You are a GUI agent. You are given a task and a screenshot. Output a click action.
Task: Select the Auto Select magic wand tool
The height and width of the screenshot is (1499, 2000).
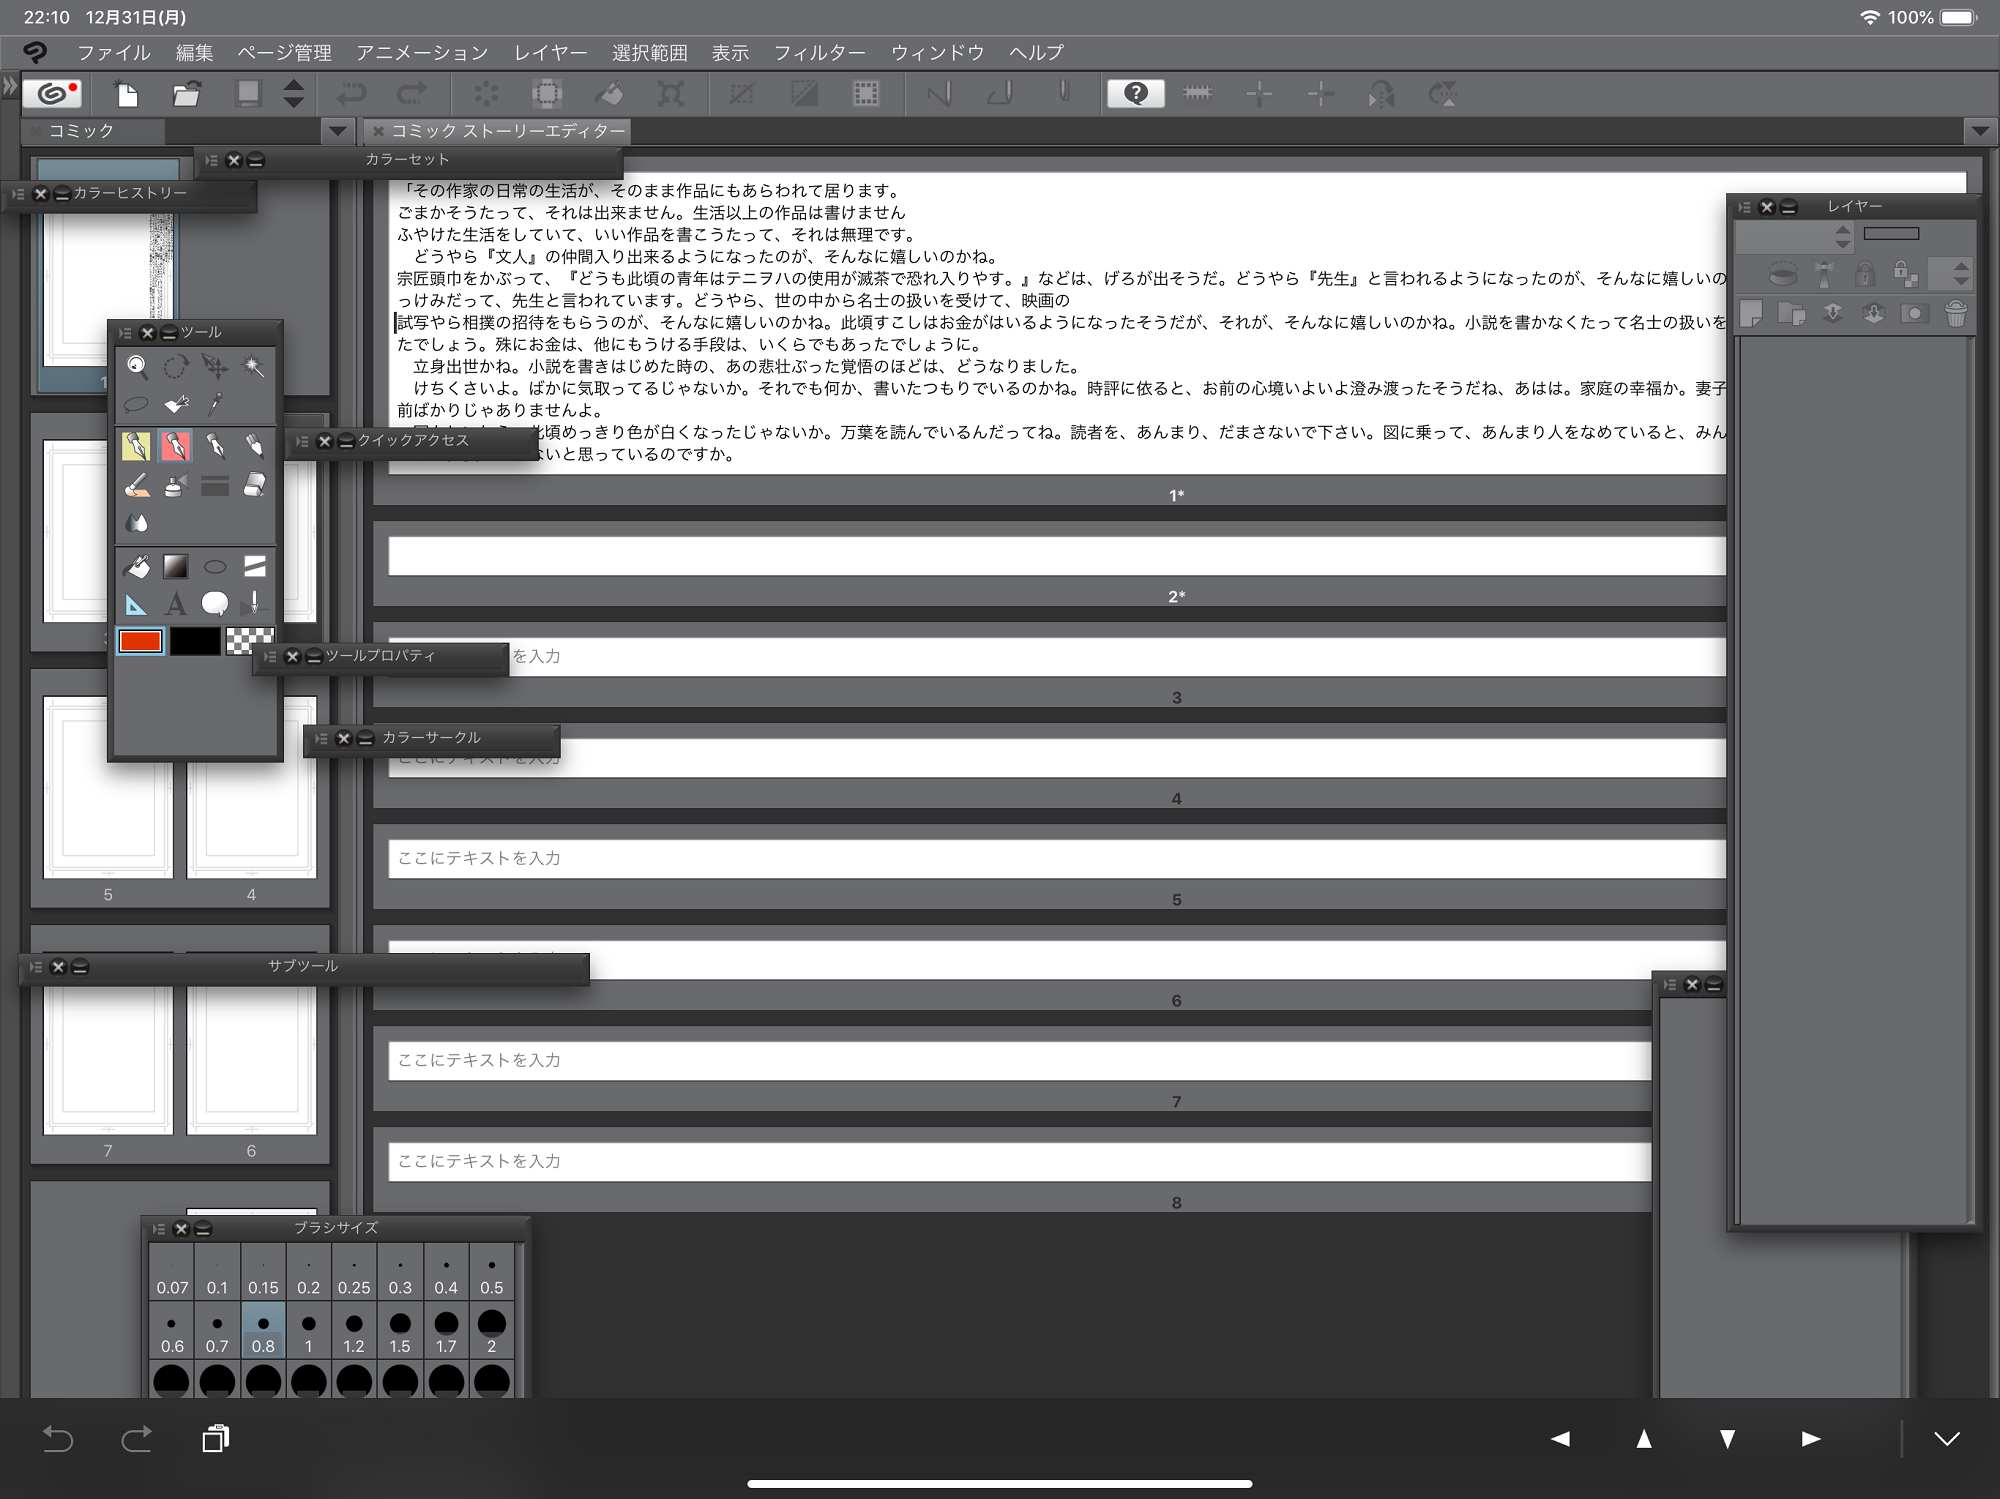tap(254, 367)
